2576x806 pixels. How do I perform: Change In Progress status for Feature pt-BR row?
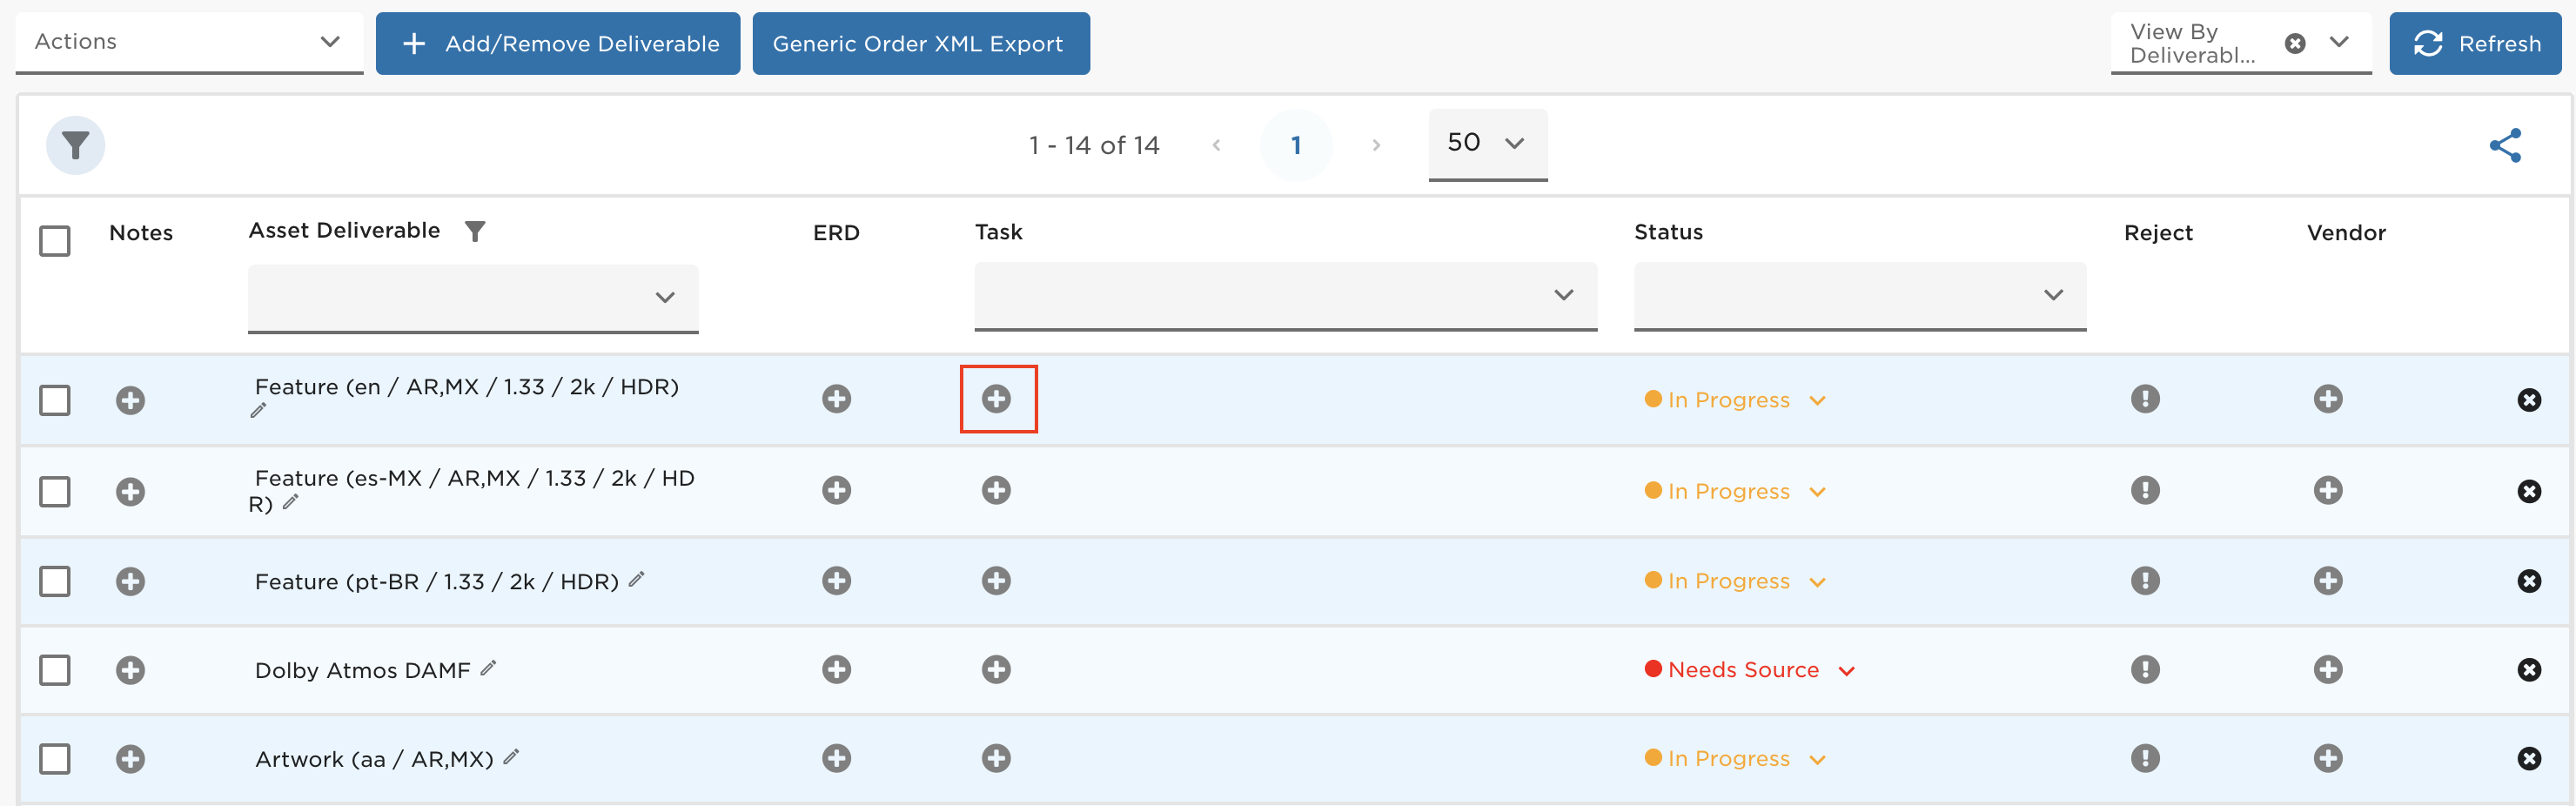click(1736, 581)
